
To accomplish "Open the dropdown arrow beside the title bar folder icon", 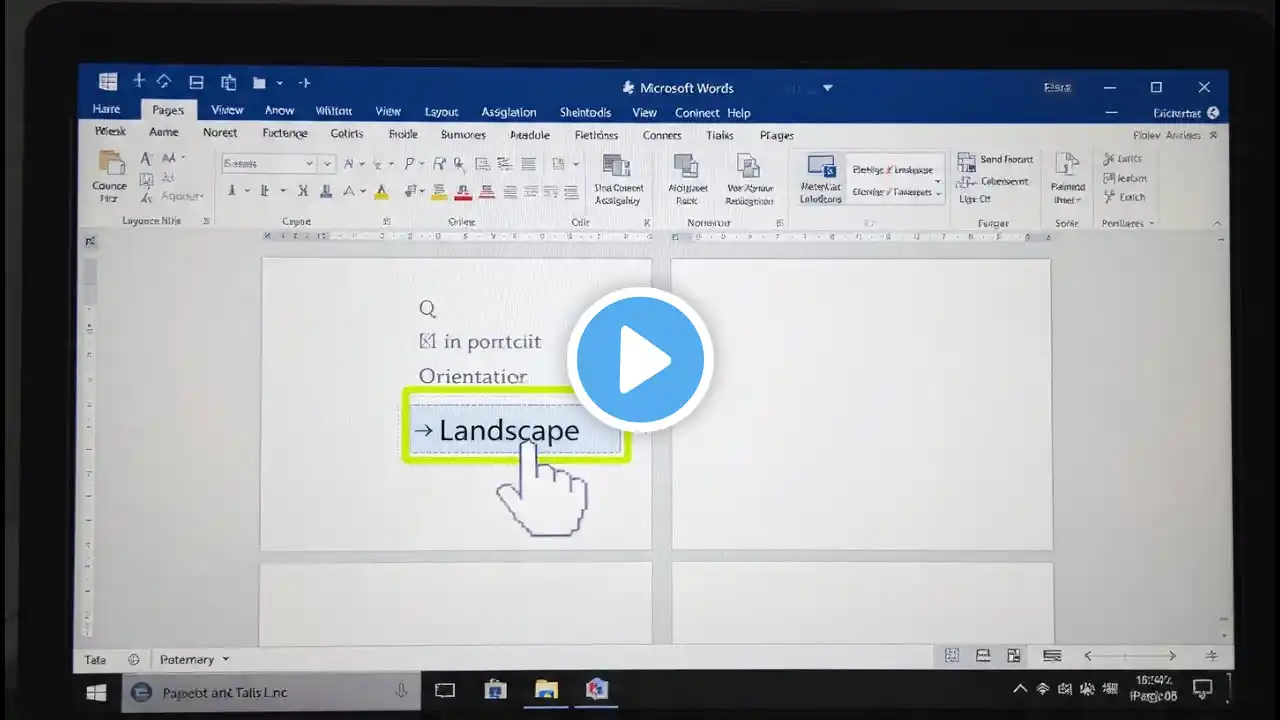I will [280, 83].
